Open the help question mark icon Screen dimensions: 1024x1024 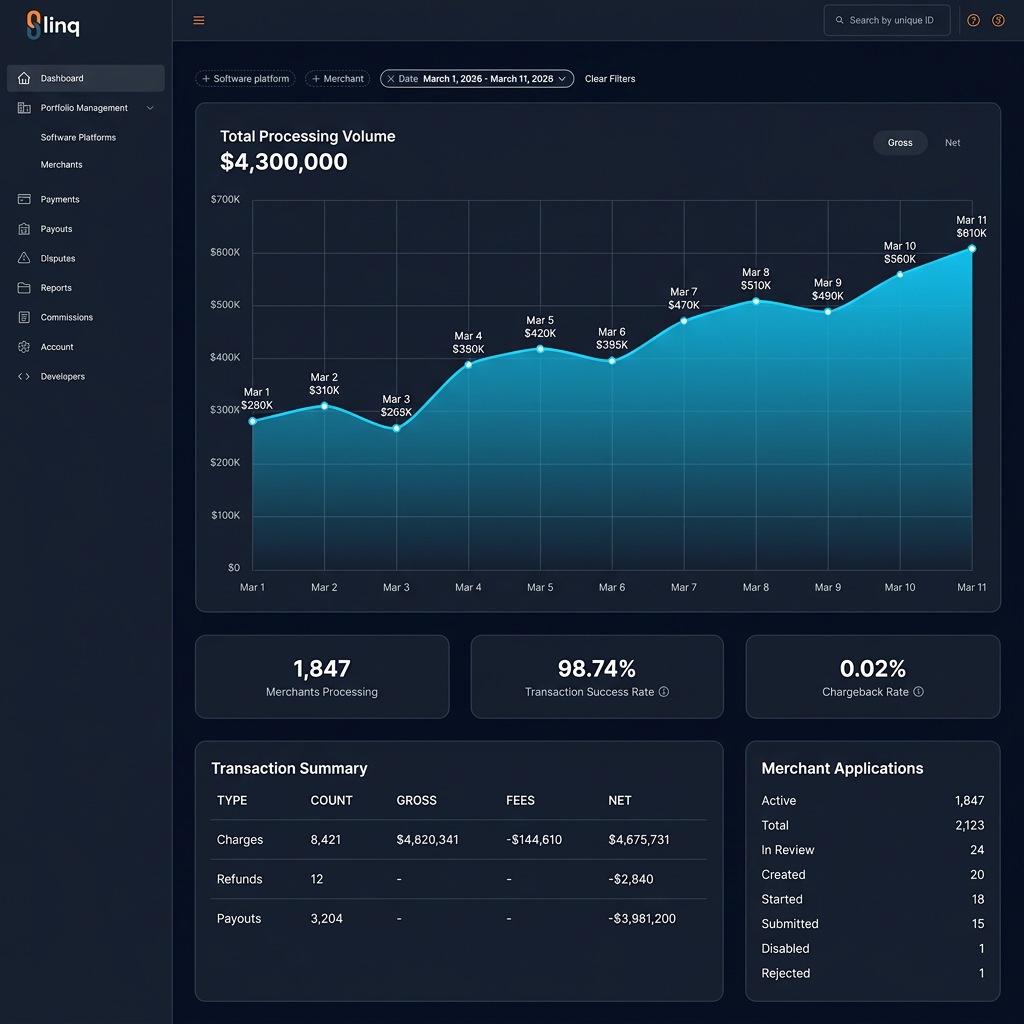[x=973, y=20]
